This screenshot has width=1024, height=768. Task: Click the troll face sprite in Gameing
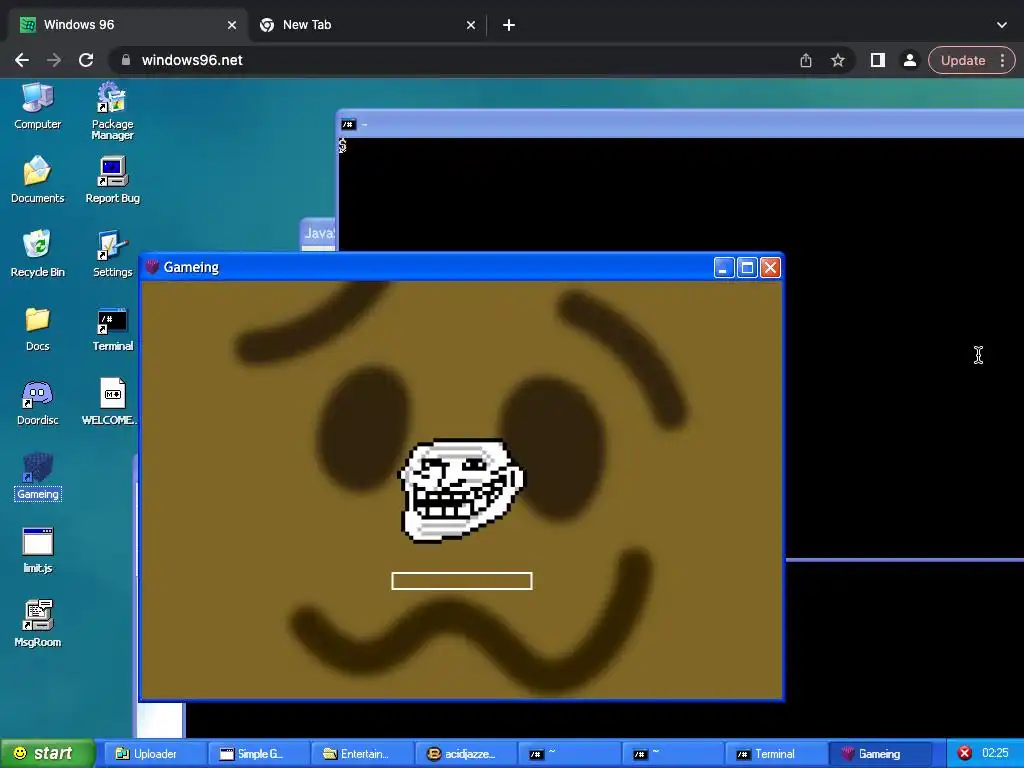tap(461, 490)
